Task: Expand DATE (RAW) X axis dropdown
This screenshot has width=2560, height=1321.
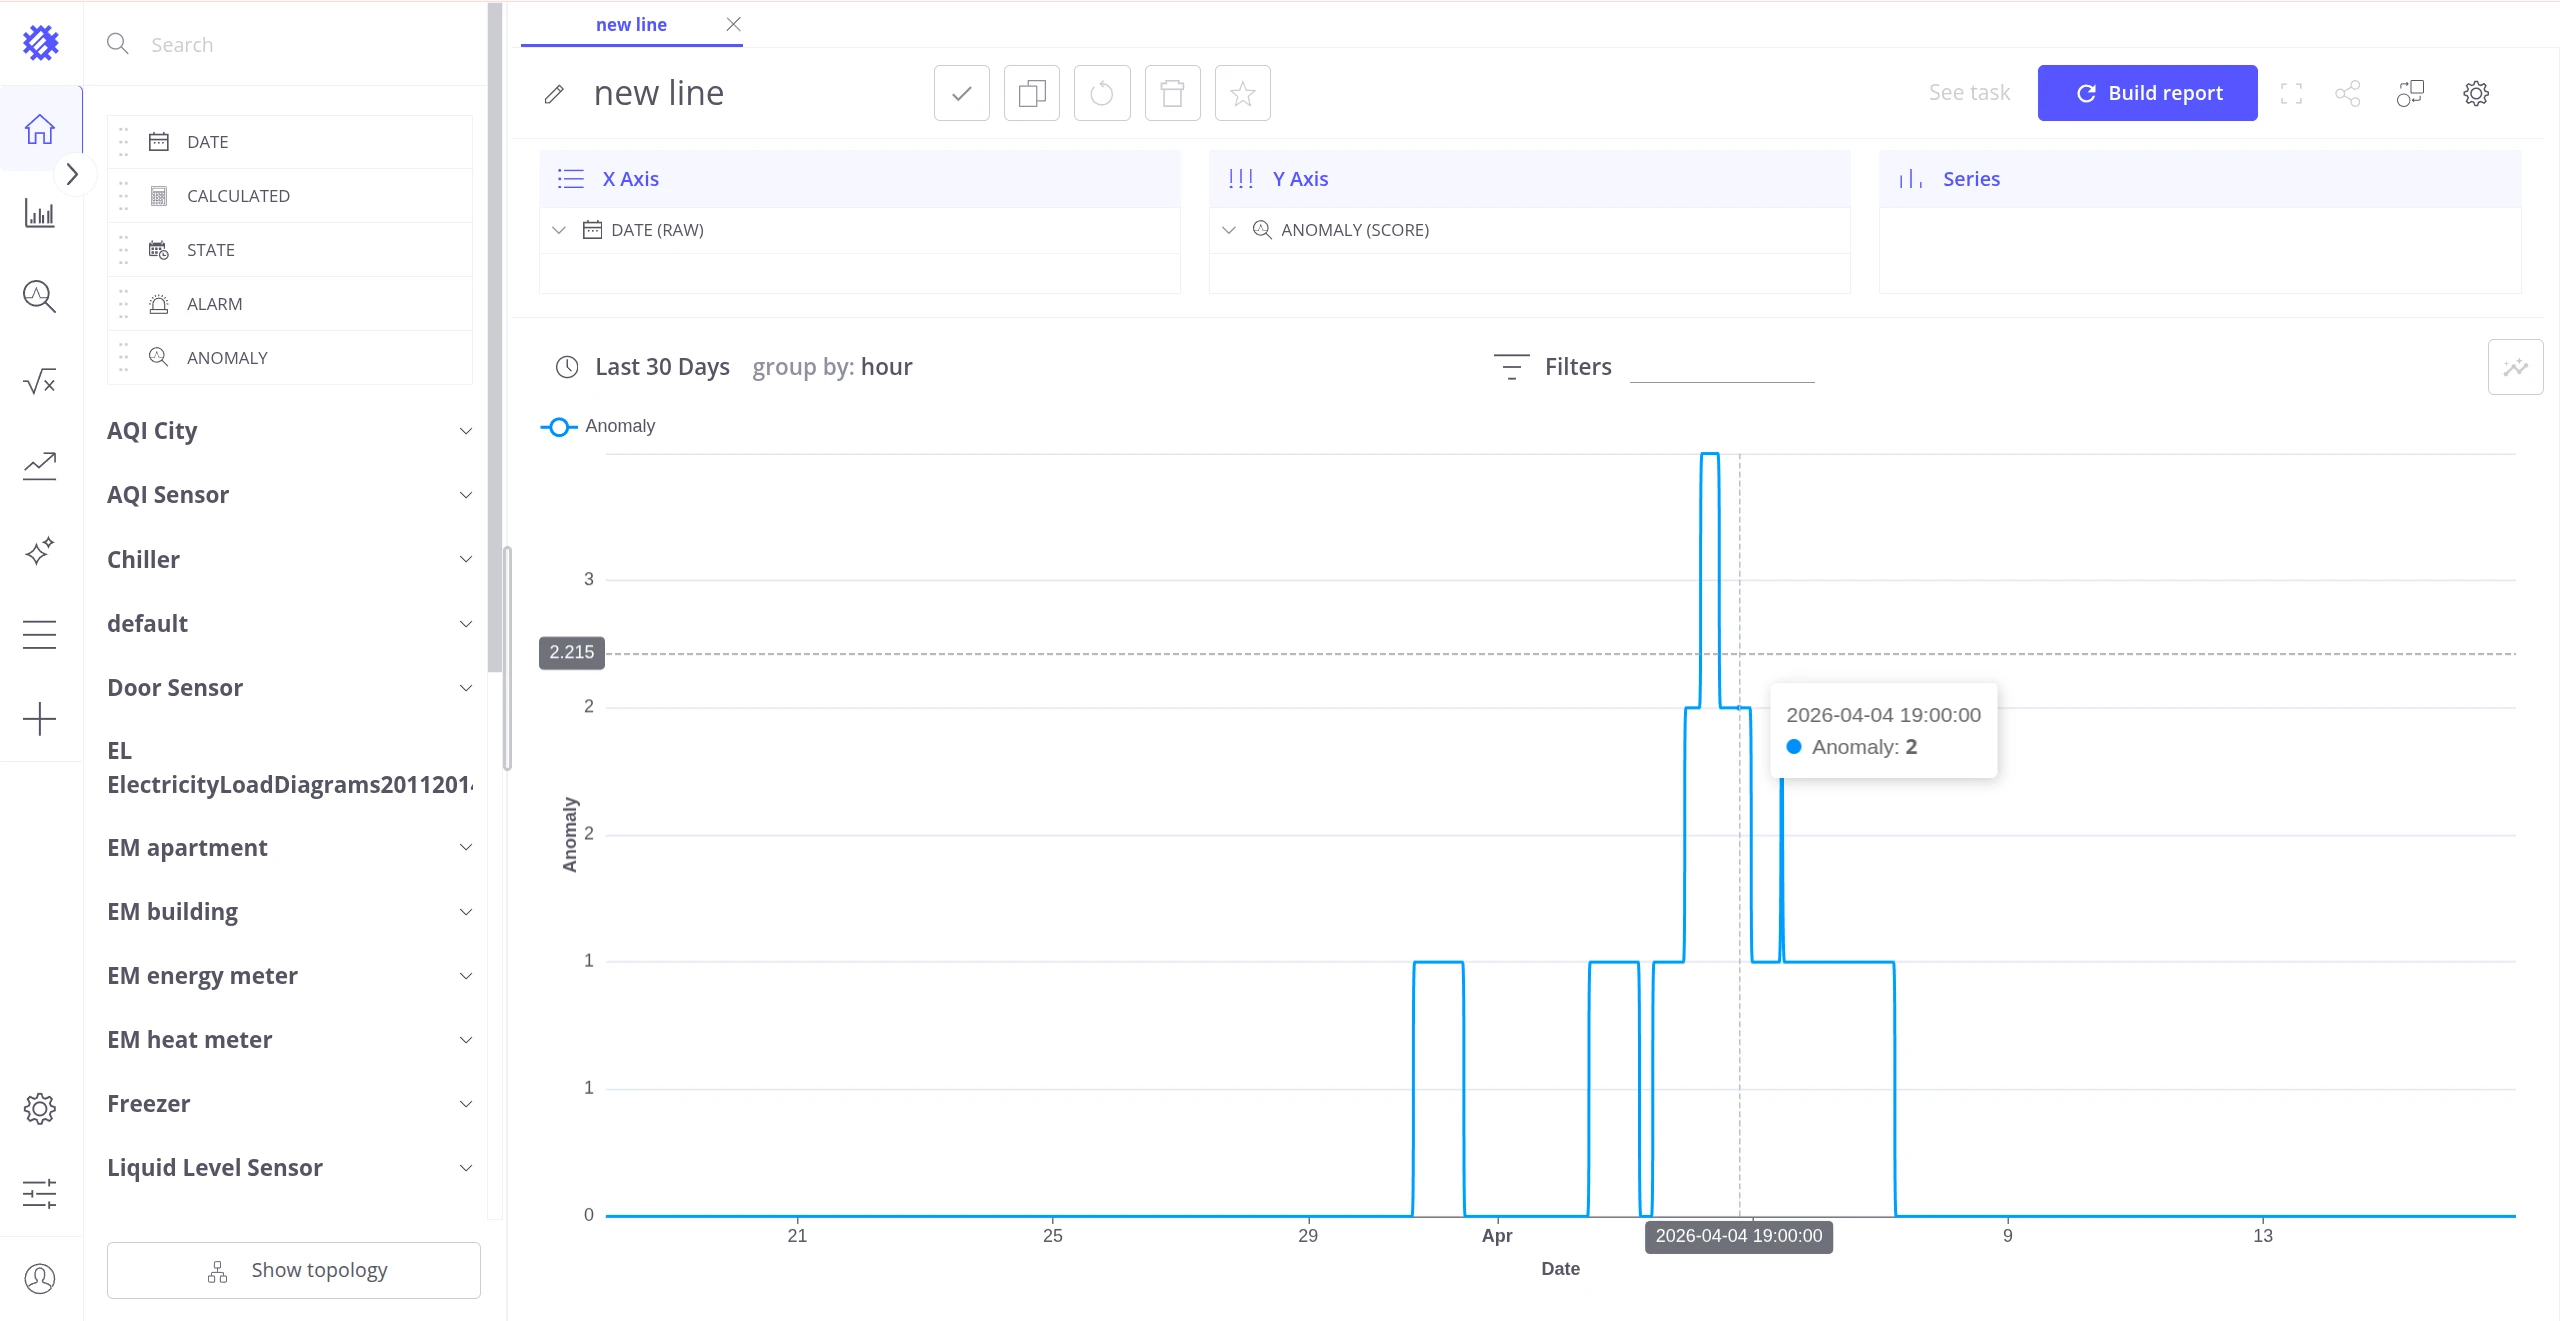Action: click(559, 230)
